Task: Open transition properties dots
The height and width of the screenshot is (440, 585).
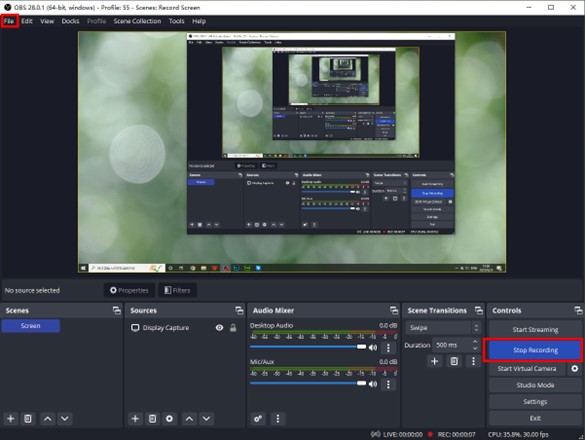Action: (473, 361)
